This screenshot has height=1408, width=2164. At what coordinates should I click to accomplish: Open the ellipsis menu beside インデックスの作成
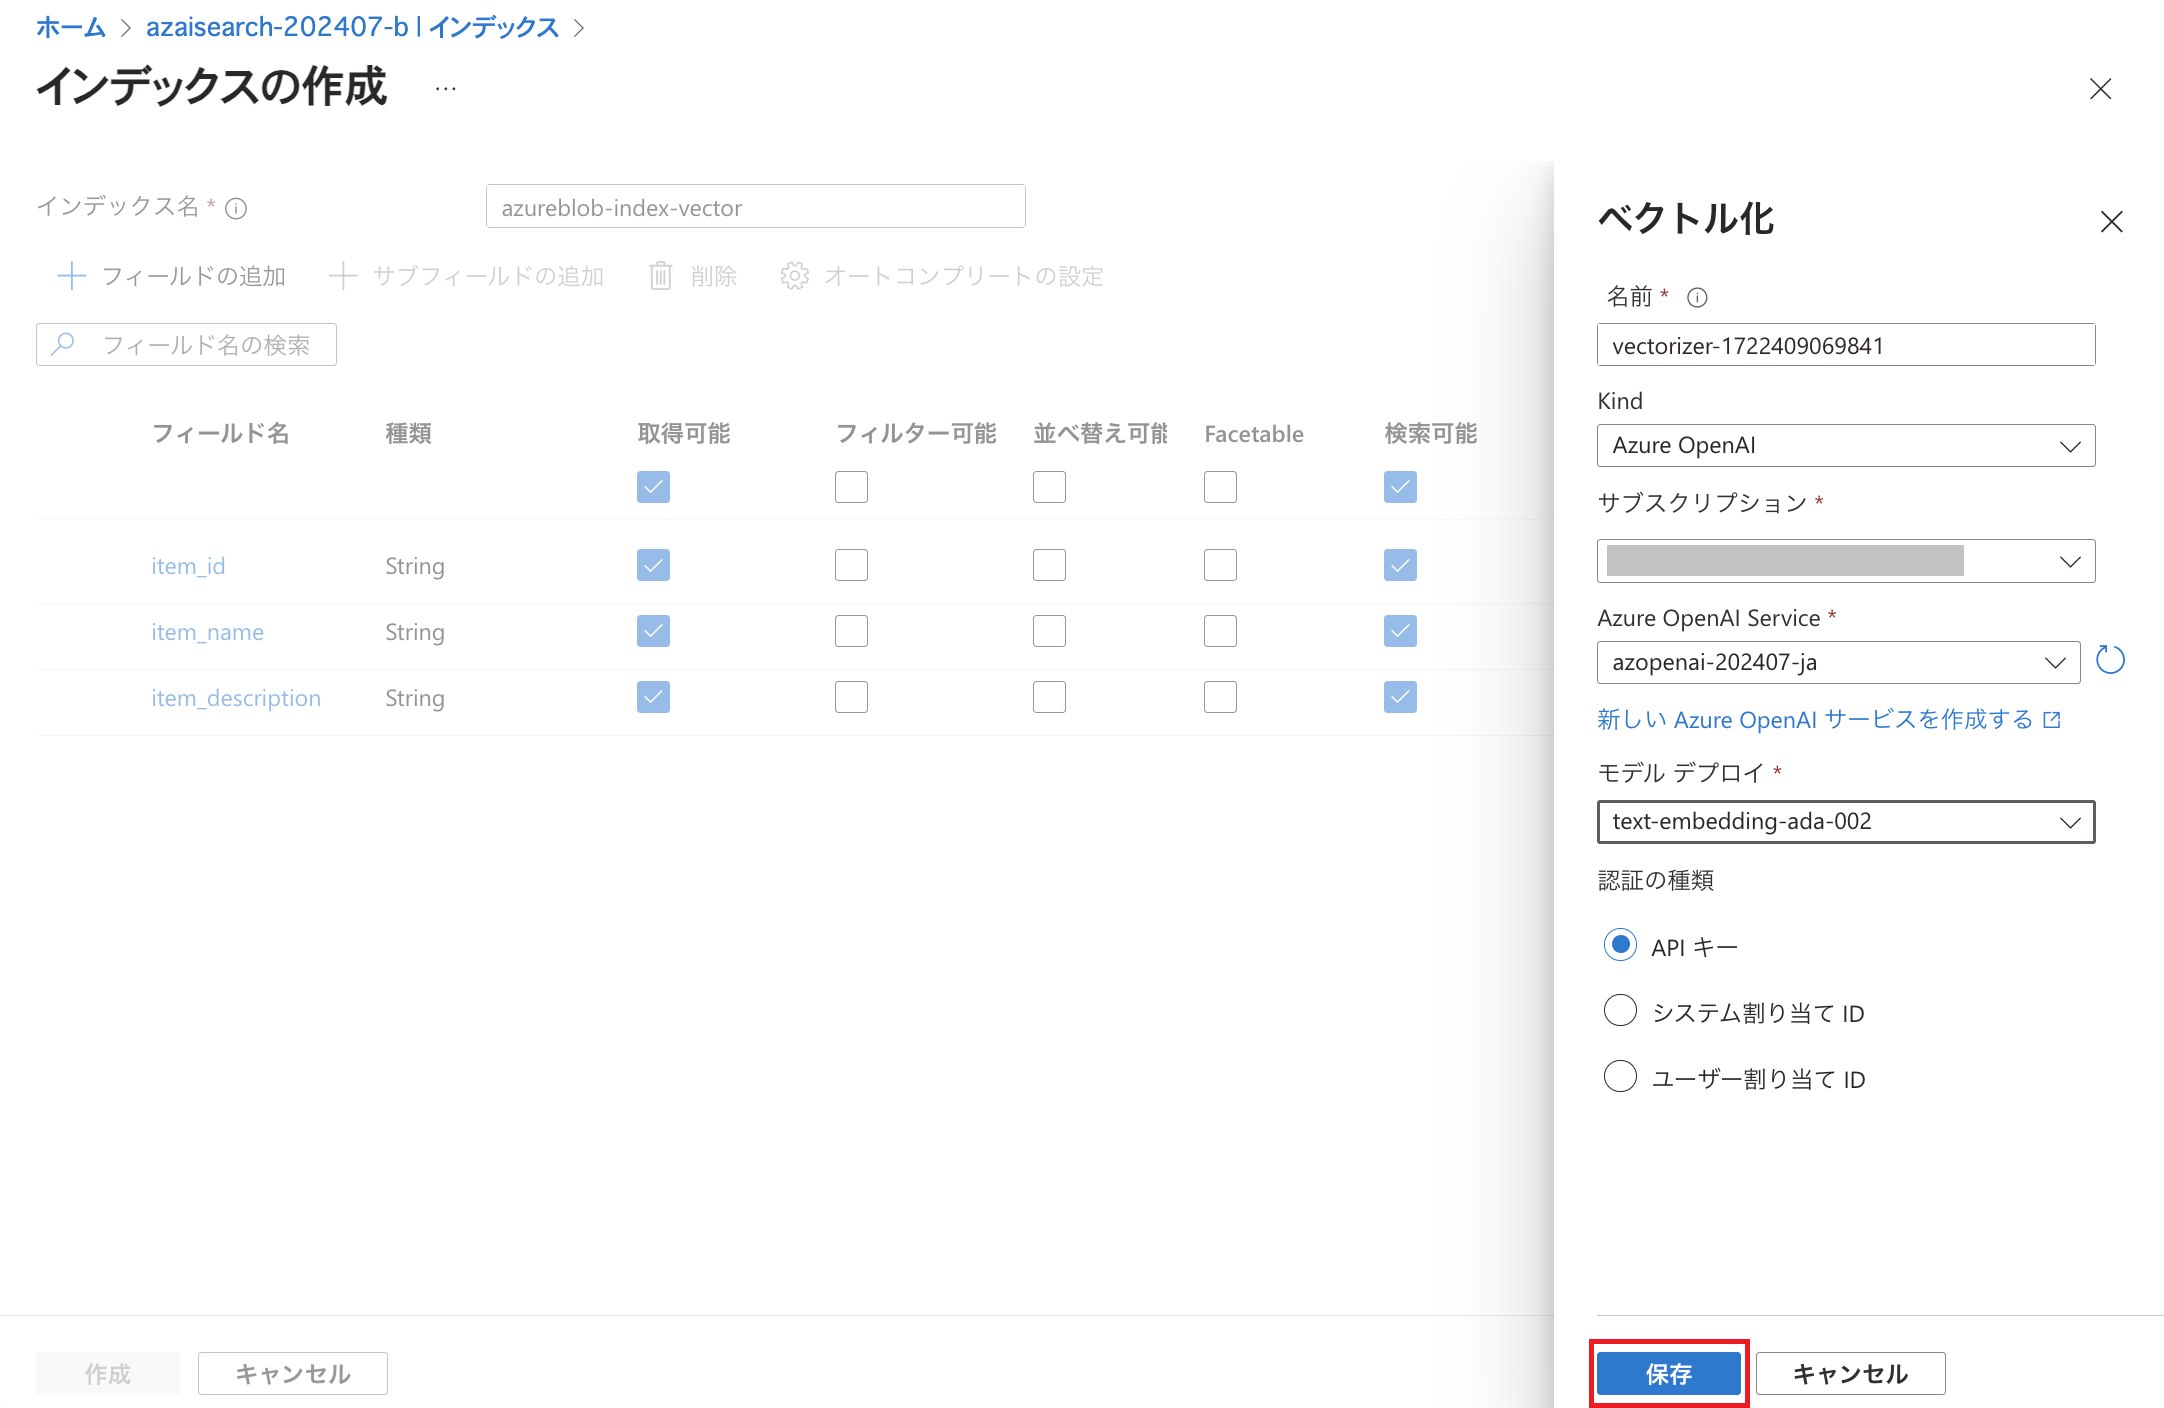coord(446,89)
